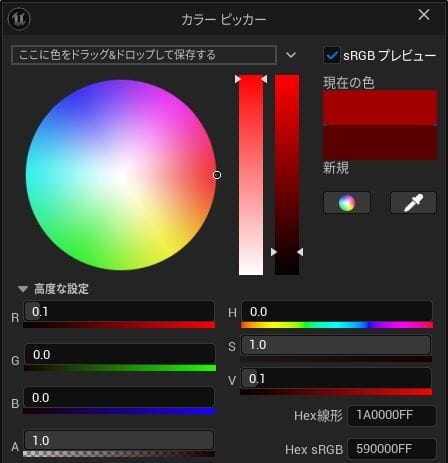Click the R value input field

(x=119, y=312)
